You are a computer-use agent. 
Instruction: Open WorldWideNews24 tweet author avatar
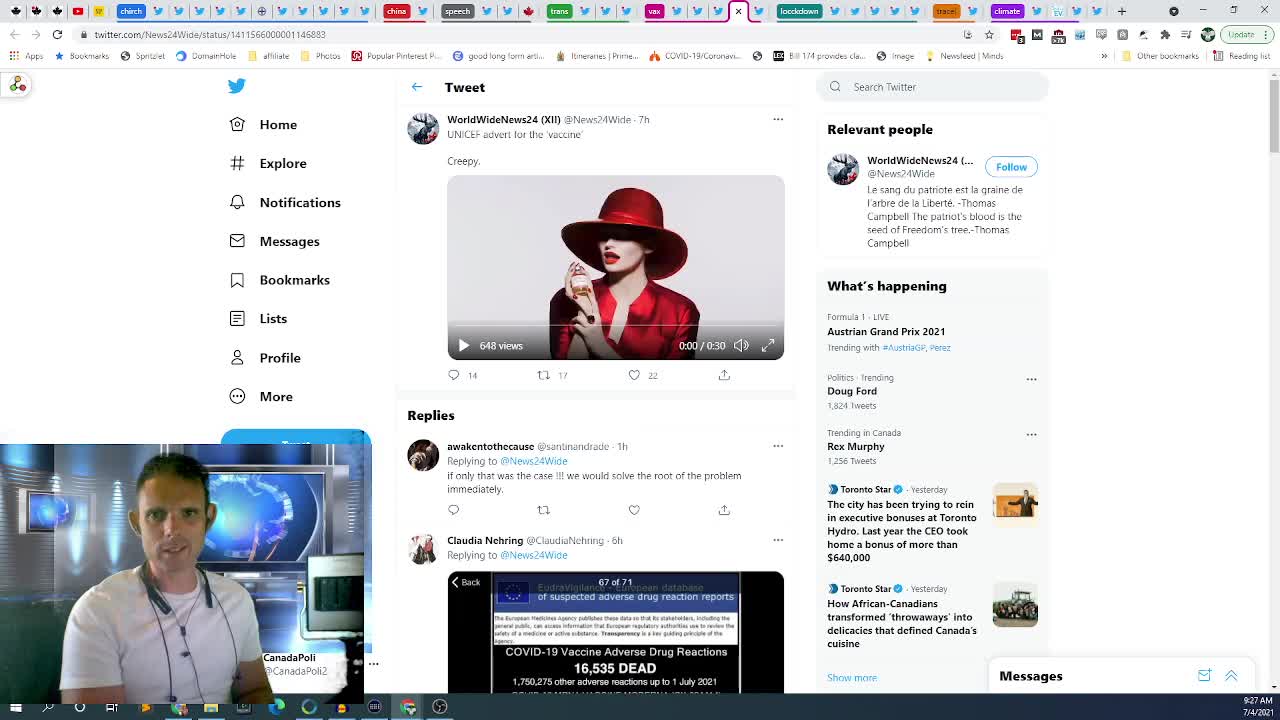tap(423, 129)
